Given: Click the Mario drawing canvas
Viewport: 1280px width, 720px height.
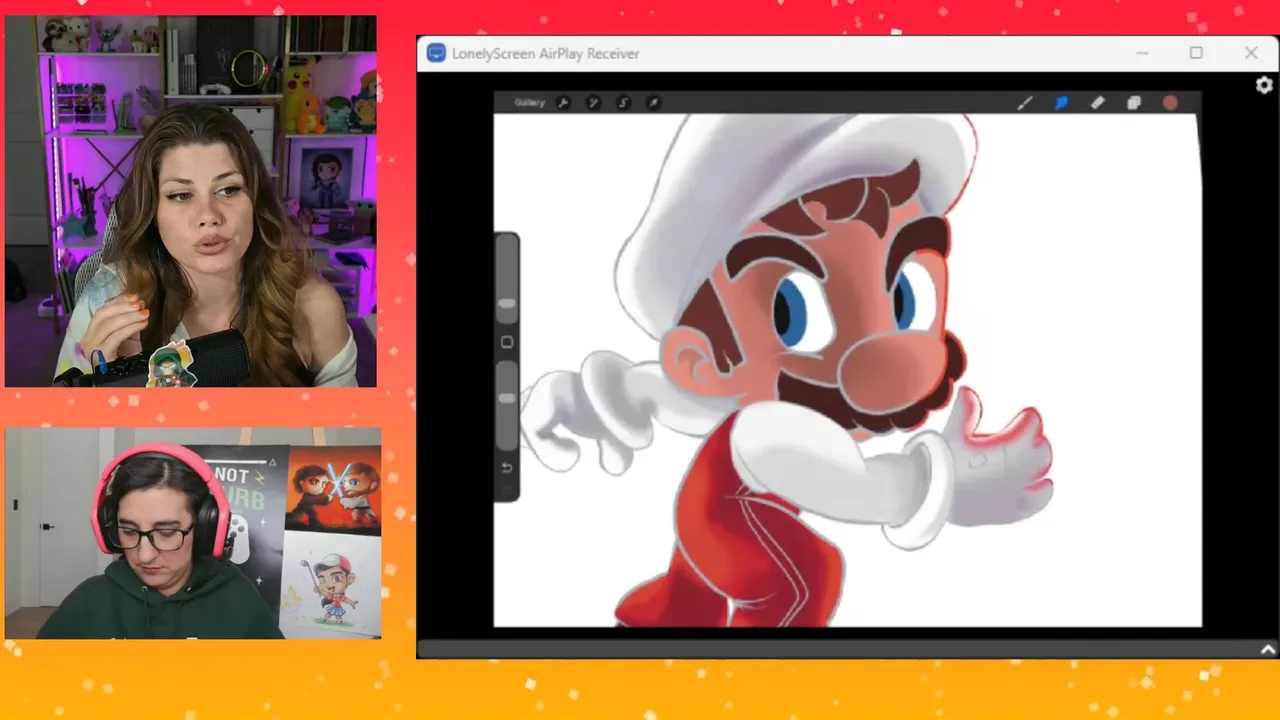Looking at the screenshot, I should 848,370.
